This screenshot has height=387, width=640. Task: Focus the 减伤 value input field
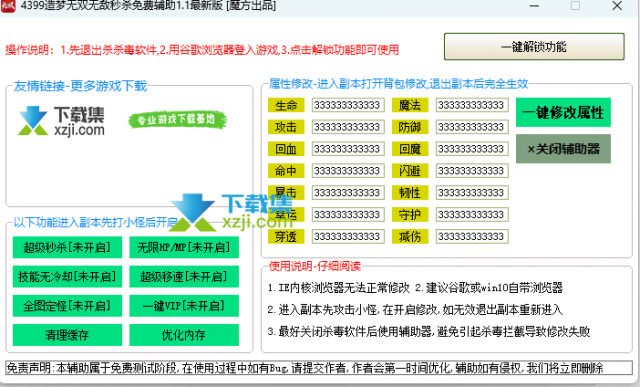click(472, 236)
